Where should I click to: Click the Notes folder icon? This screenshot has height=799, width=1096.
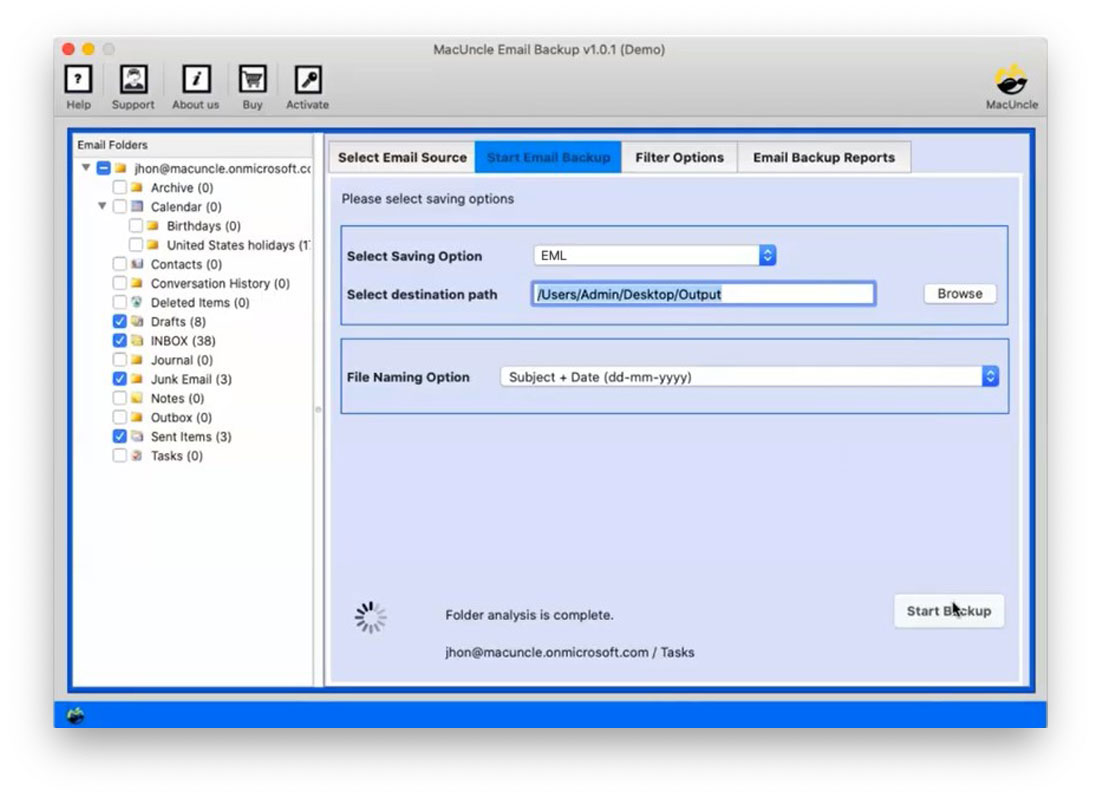pos(137,398)
